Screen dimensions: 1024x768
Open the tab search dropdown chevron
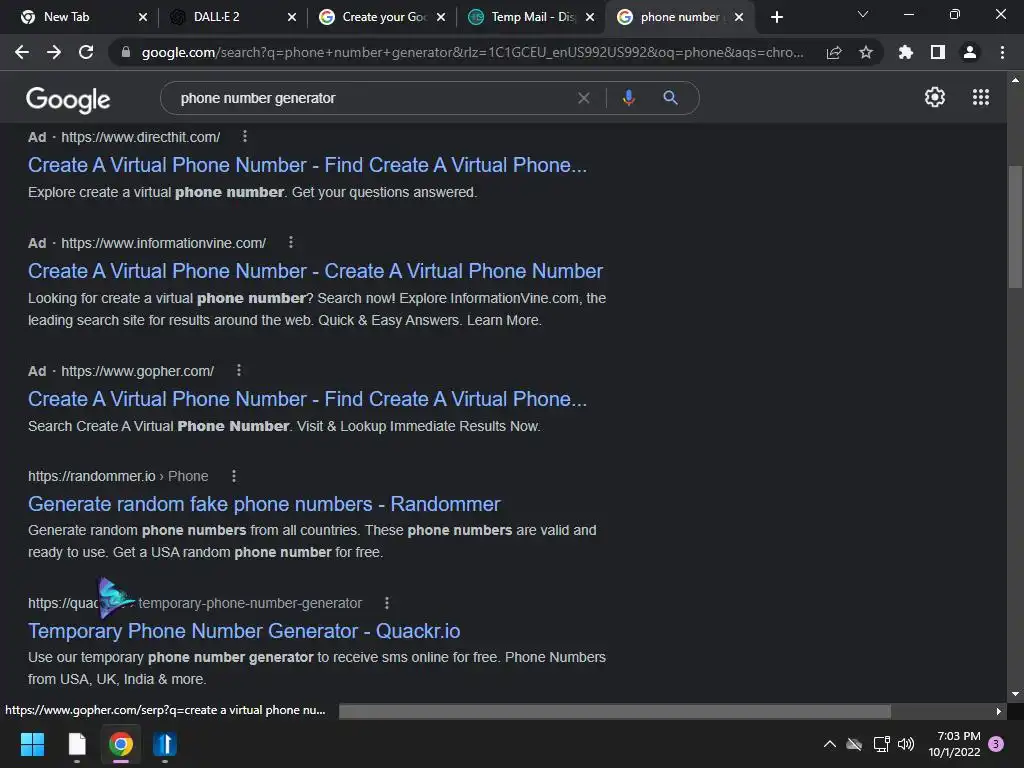[863, 14]
